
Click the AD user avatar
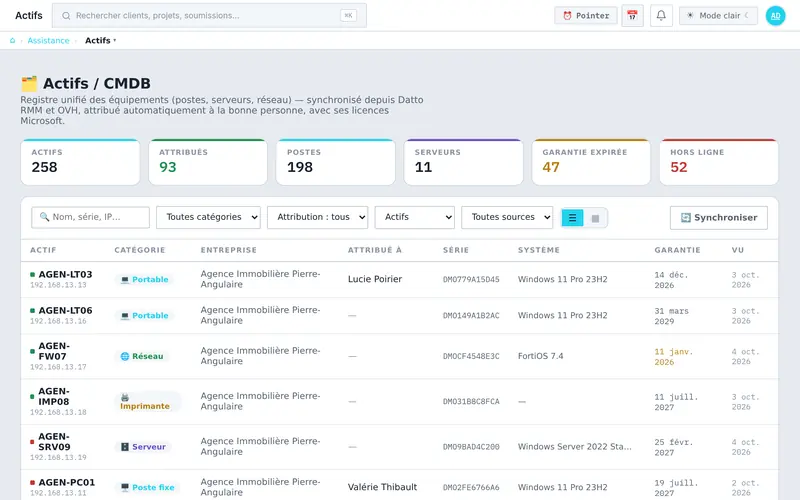[x=775, y=16]
